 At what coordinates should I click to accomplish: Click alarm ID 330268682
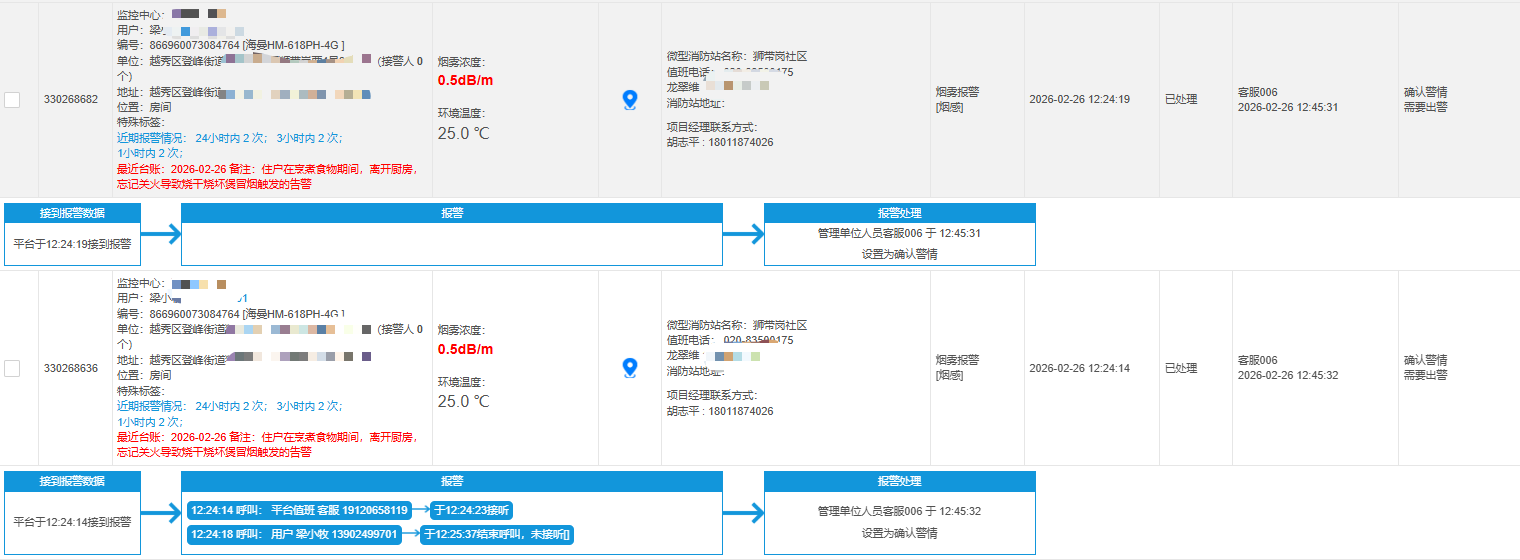(71, 100)
